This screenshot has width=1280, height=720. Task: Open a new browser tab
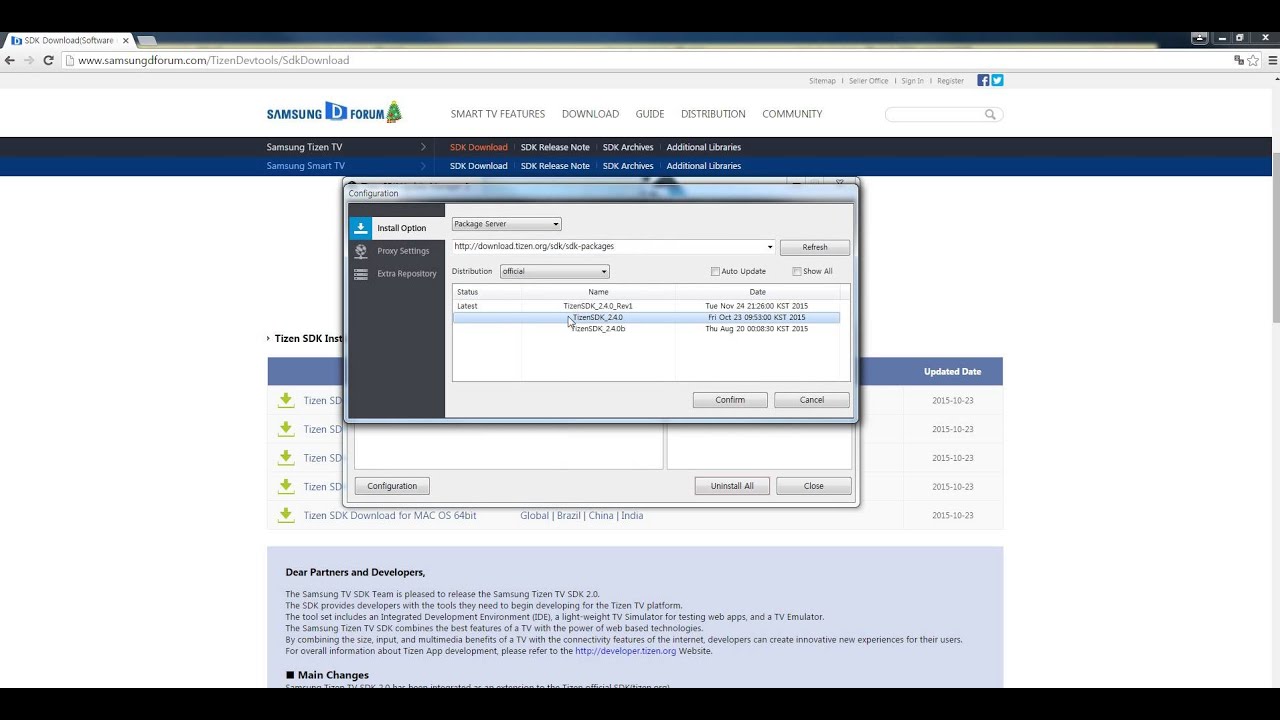(x=146, y=40)
